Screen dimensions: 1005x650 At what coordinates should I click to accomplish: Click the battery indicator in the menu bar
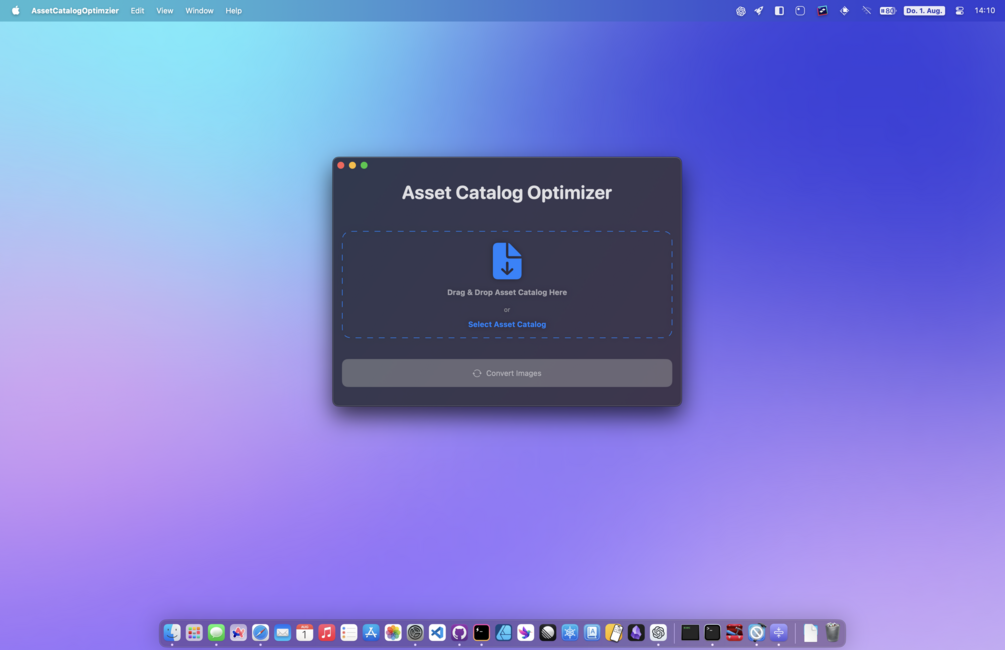(x=887, y=10)
